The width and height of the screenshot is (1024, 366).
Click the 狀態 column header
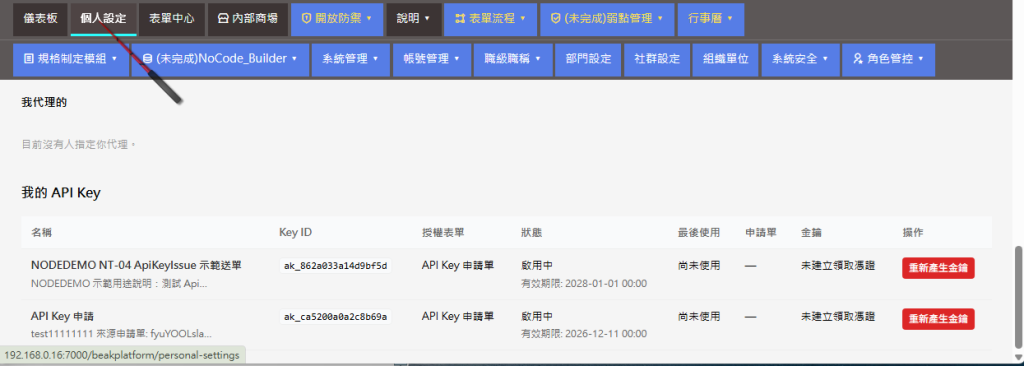click(532, 233)
